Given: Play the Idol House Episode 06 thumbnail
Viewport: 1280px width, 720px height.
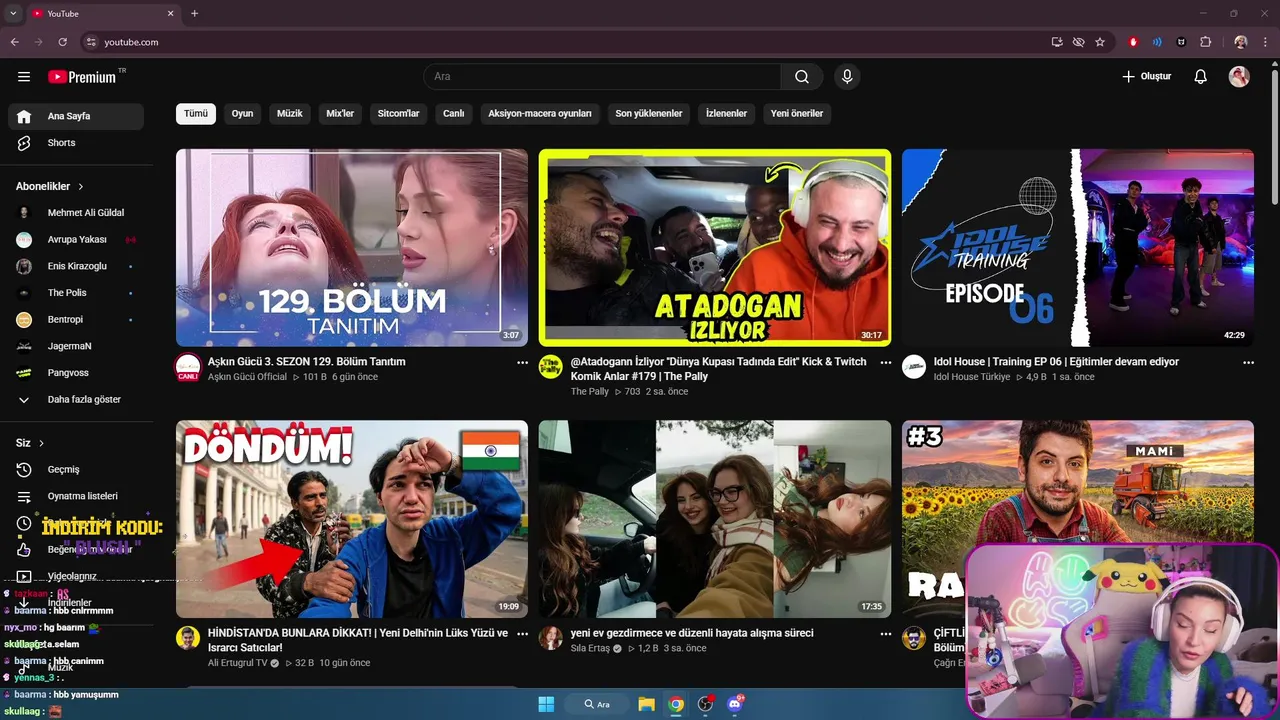Looking at the screenshot, I should click(1078, 247).
